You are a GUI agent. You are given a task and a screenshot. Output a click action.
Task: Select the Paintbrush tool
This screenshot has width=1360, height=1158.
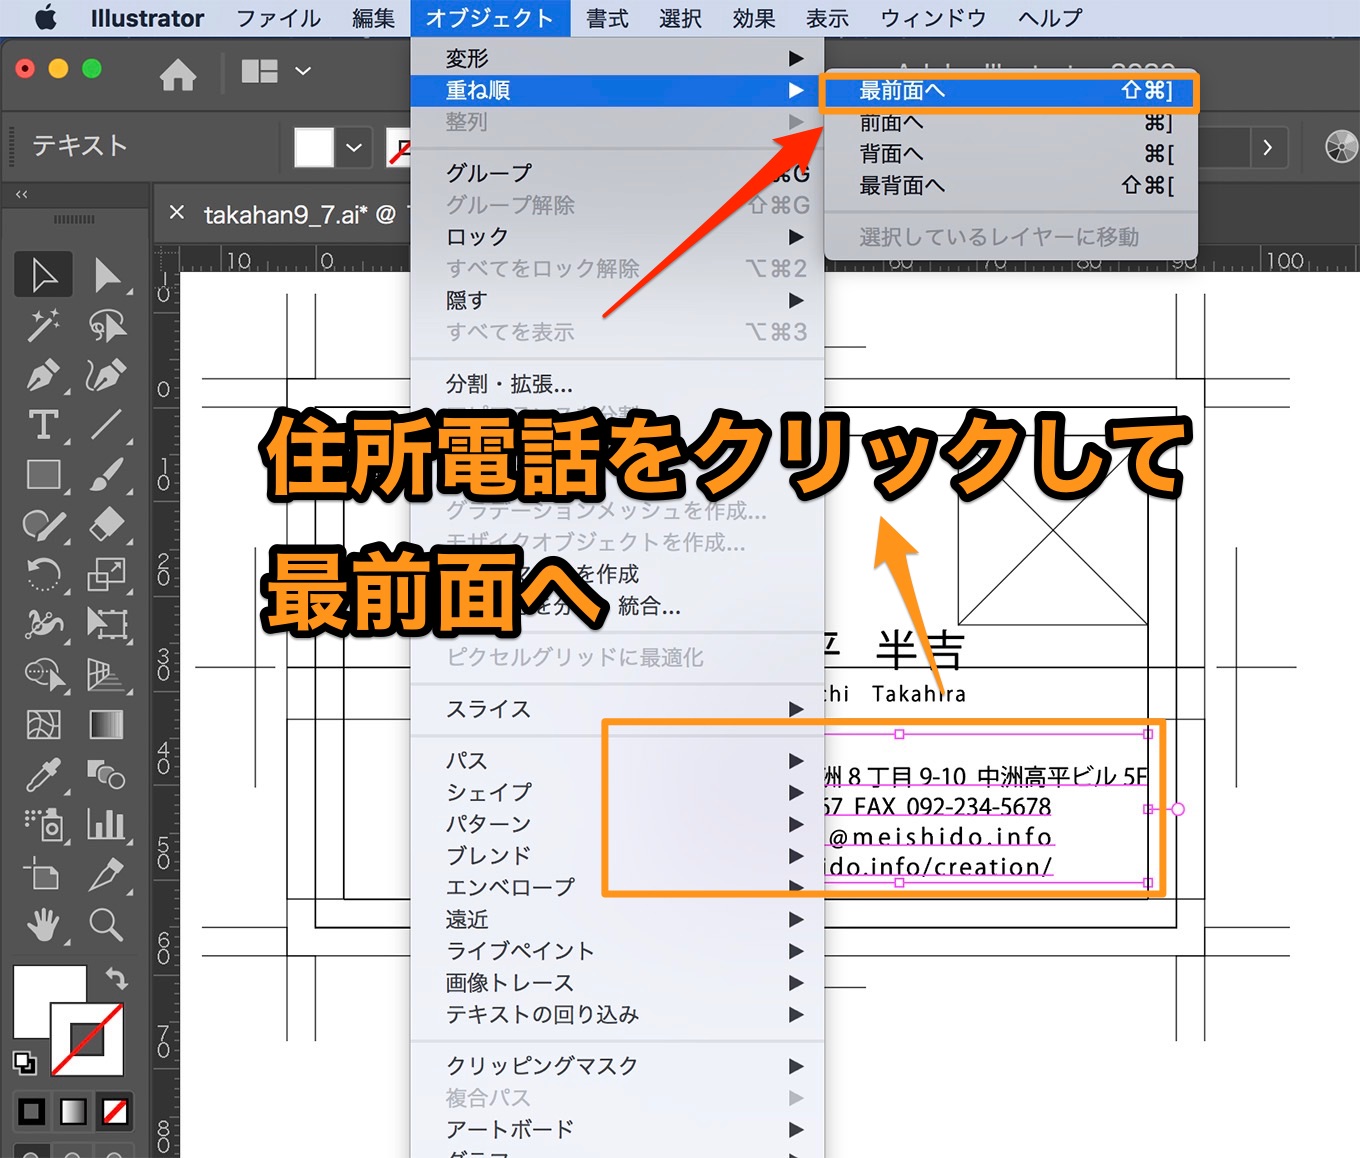[106, 474]
